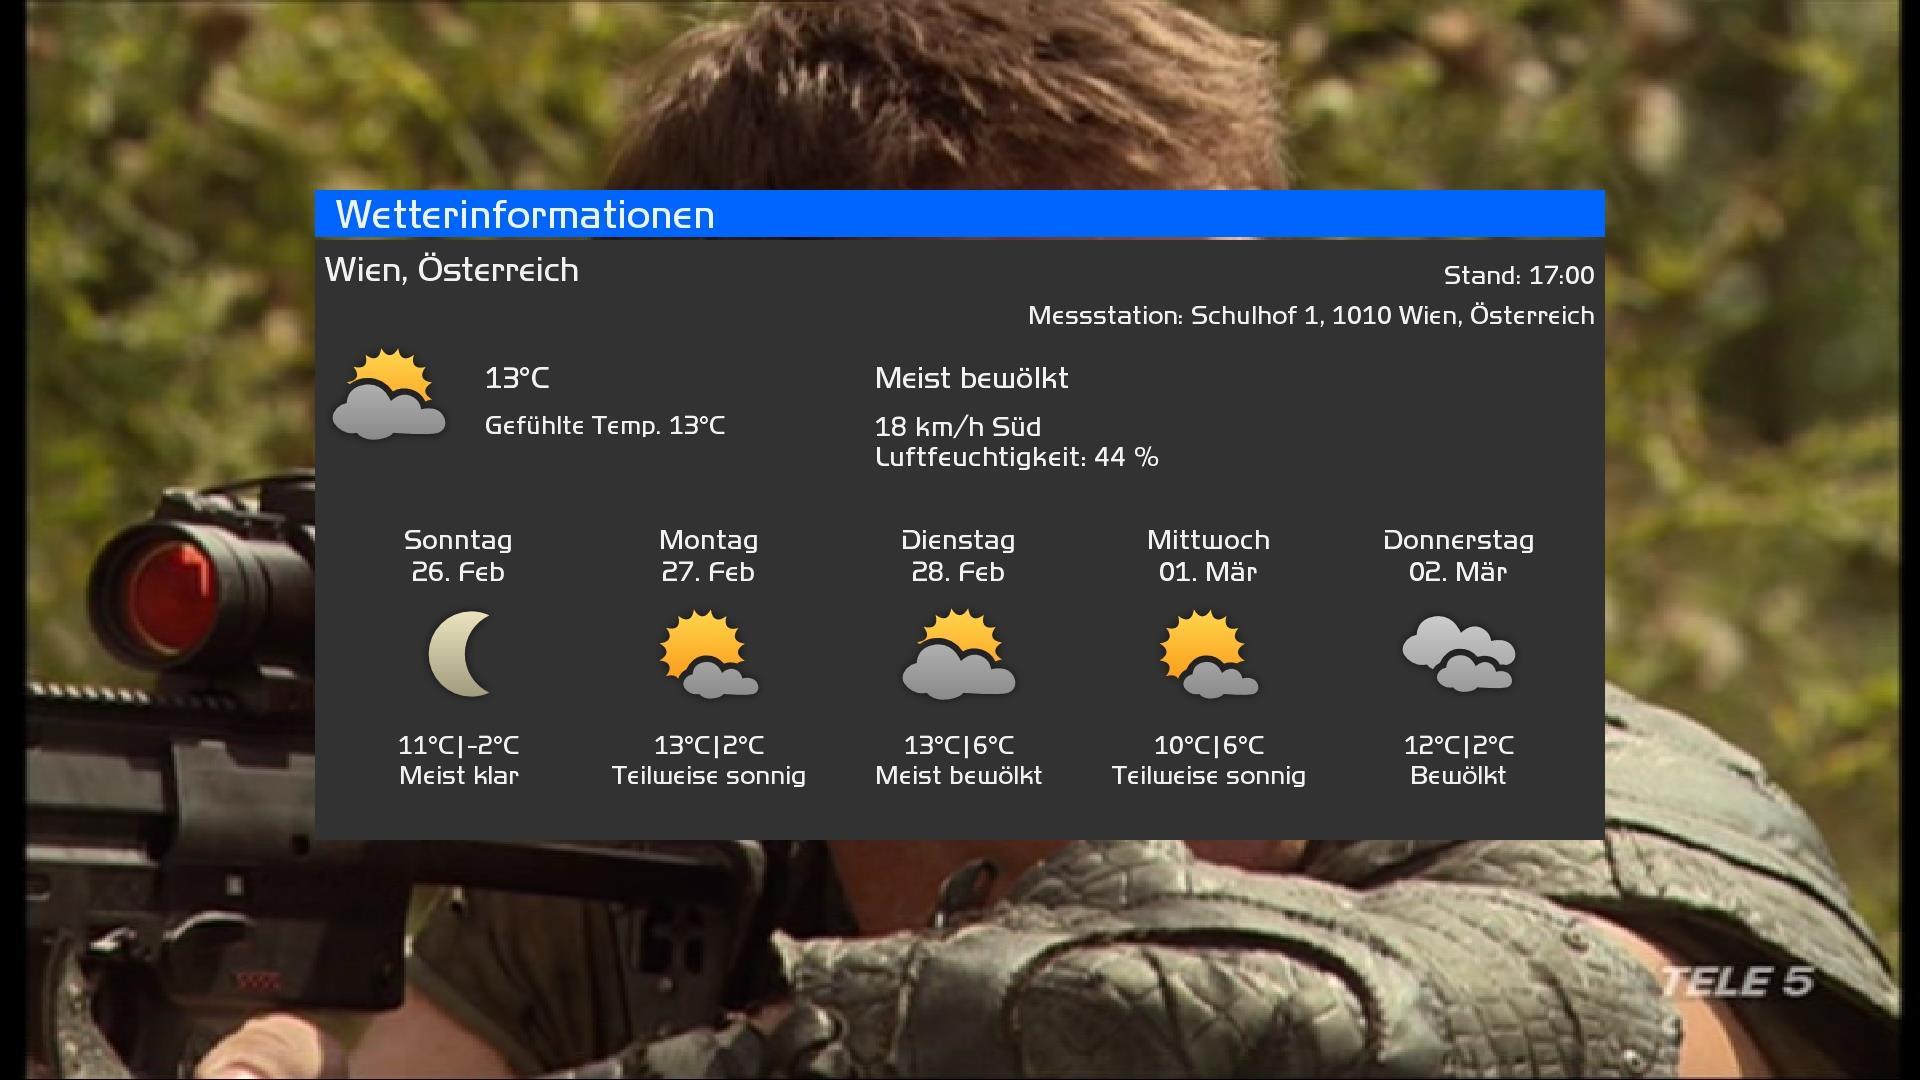Click Montag temperatures 13°C|2°C
Screen dimensions: 1920x1080
tap(709, 746)
